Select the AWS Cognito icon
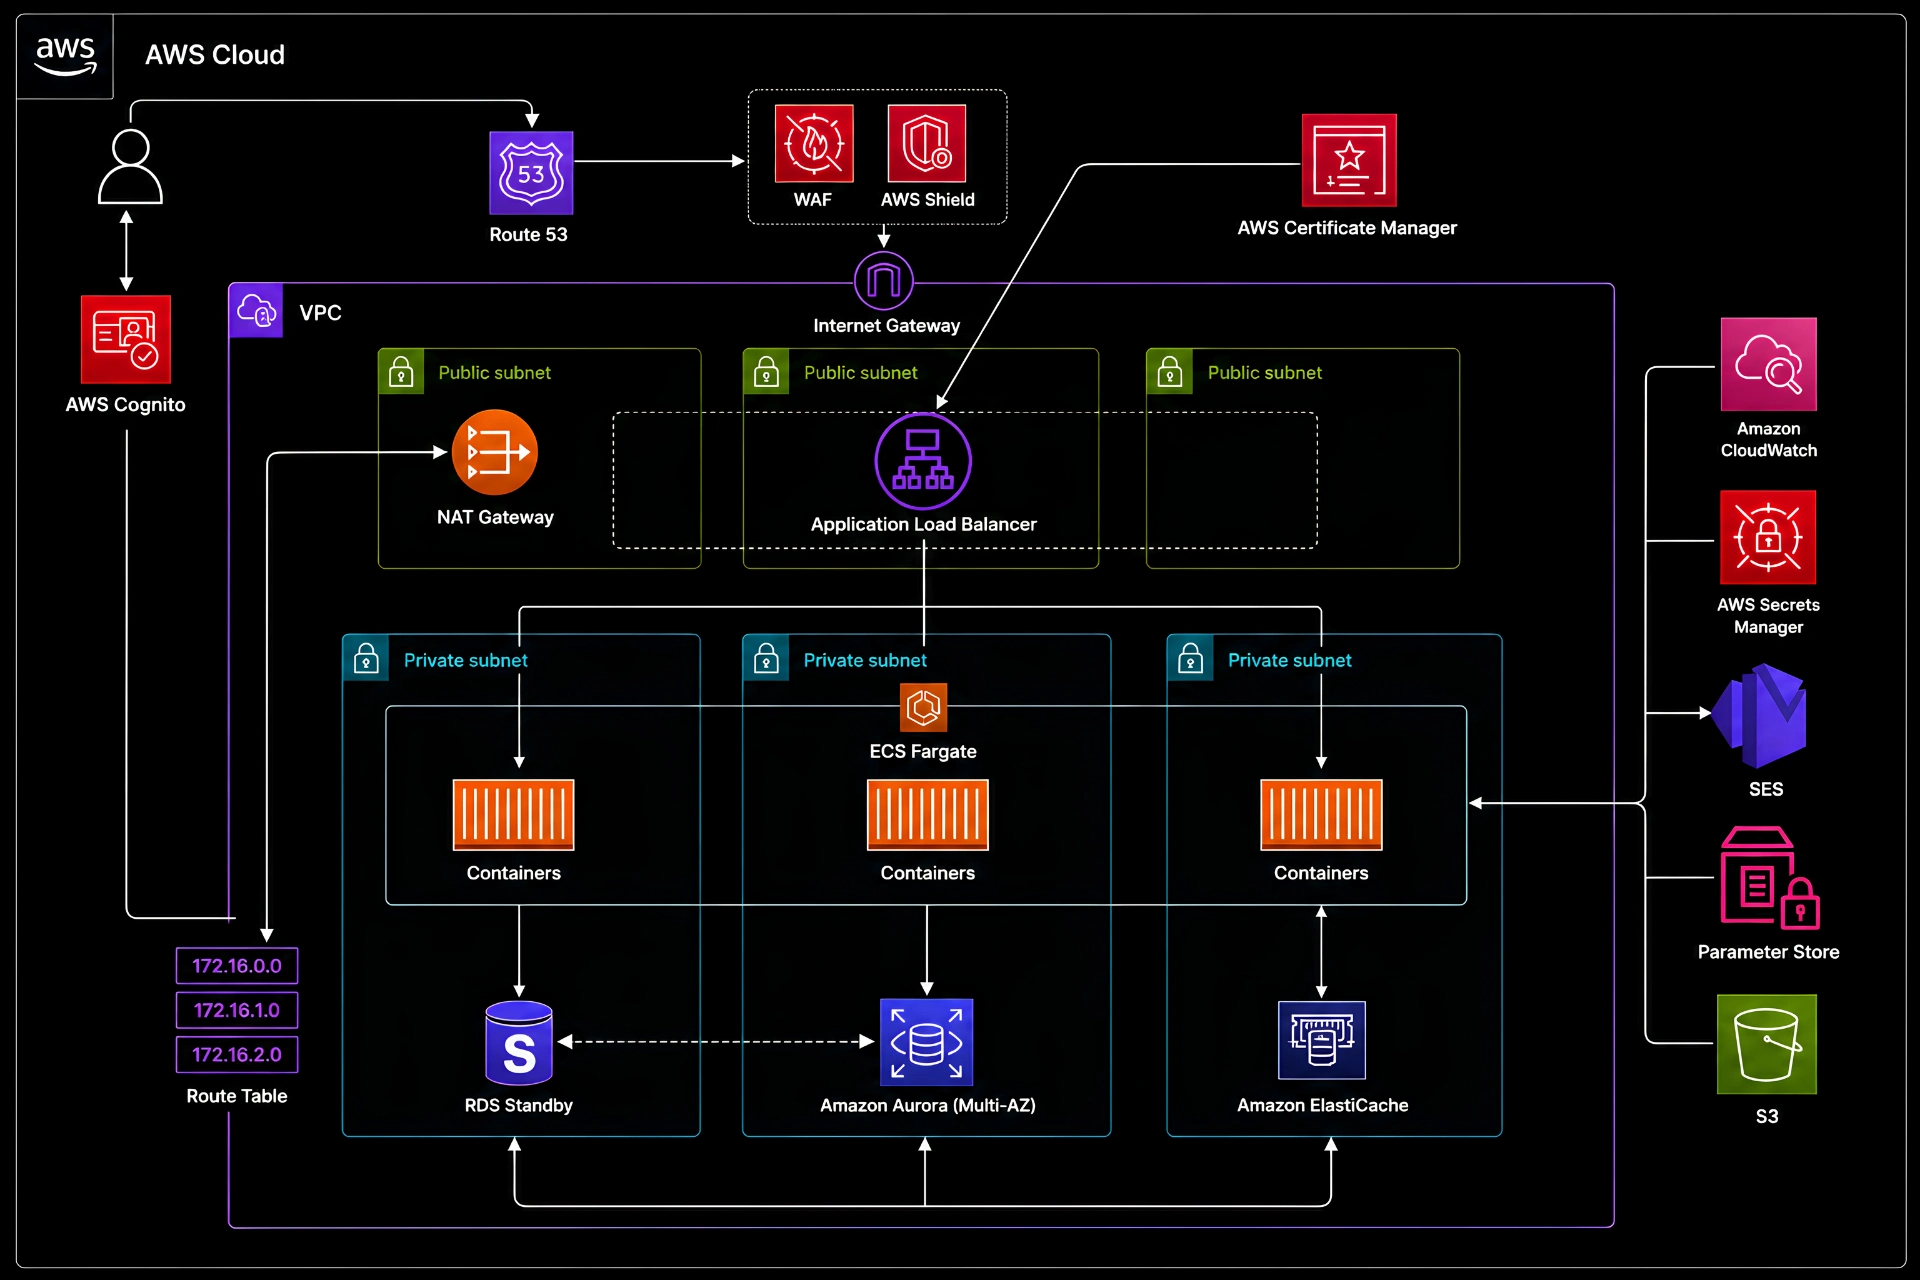This screenshot has width=1920, height=1280. (x=126, y=339)
